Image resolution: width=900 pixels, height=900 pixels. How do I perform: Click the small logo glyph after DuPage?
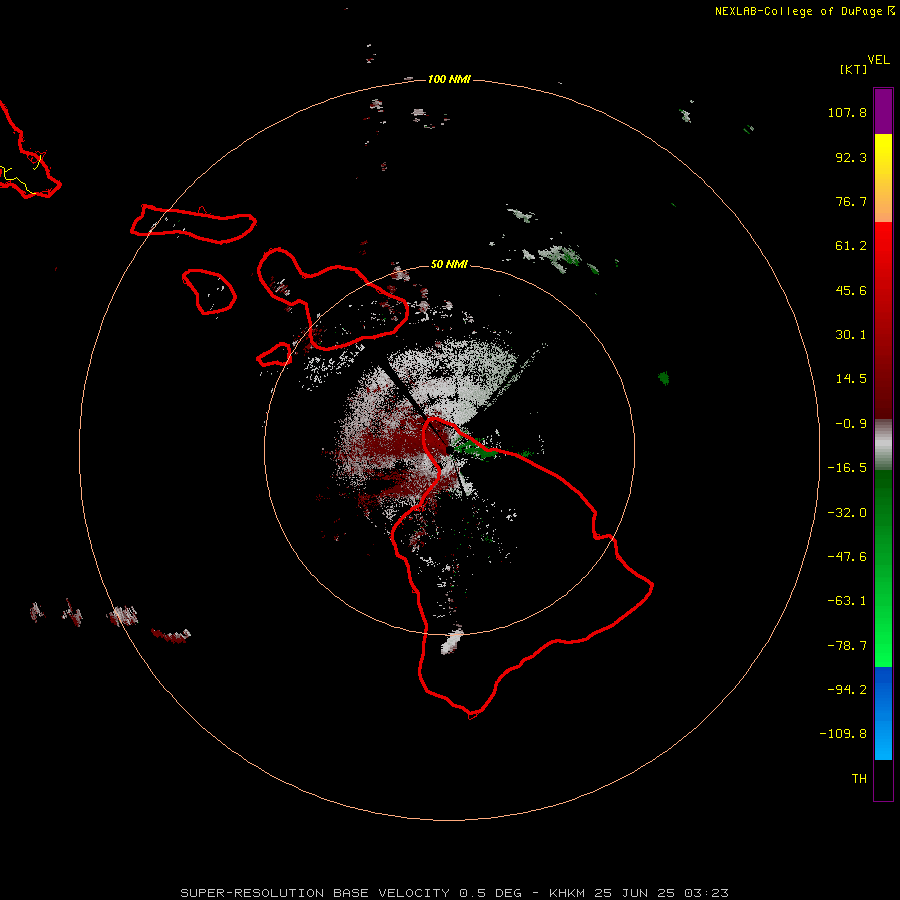(x=891, y=11)
